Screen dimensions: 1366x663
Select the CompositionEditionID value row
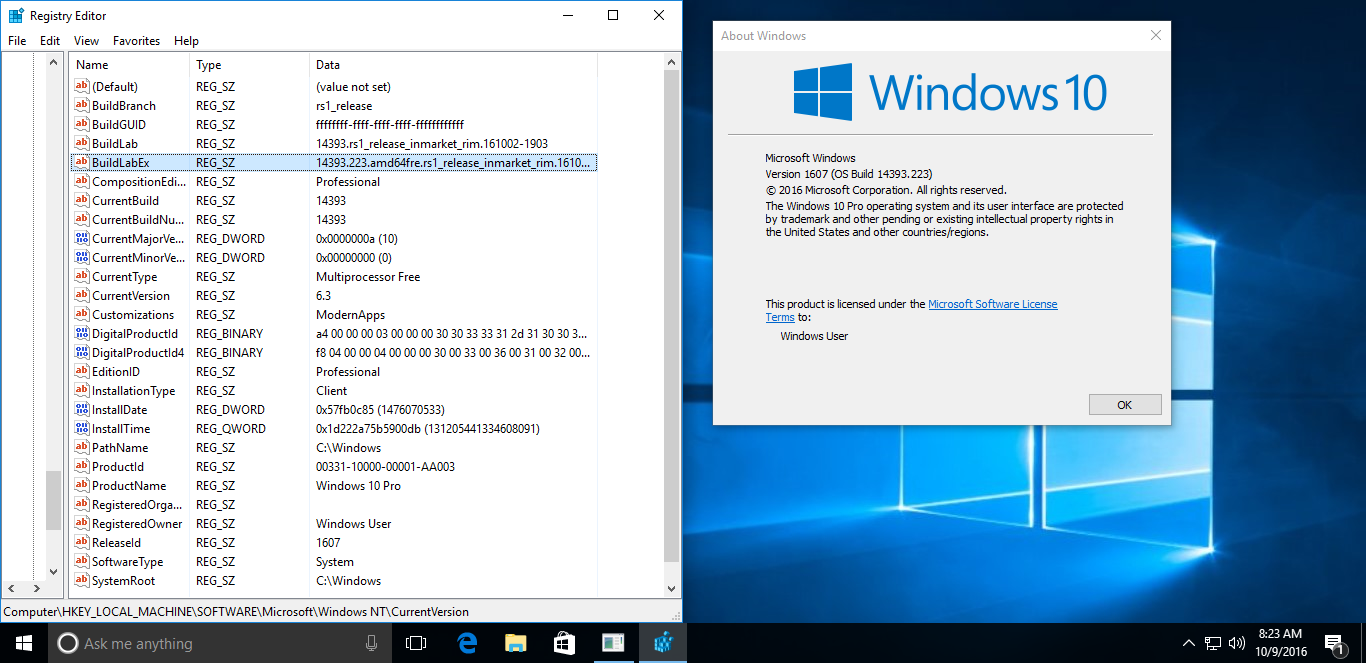point(334,182)
